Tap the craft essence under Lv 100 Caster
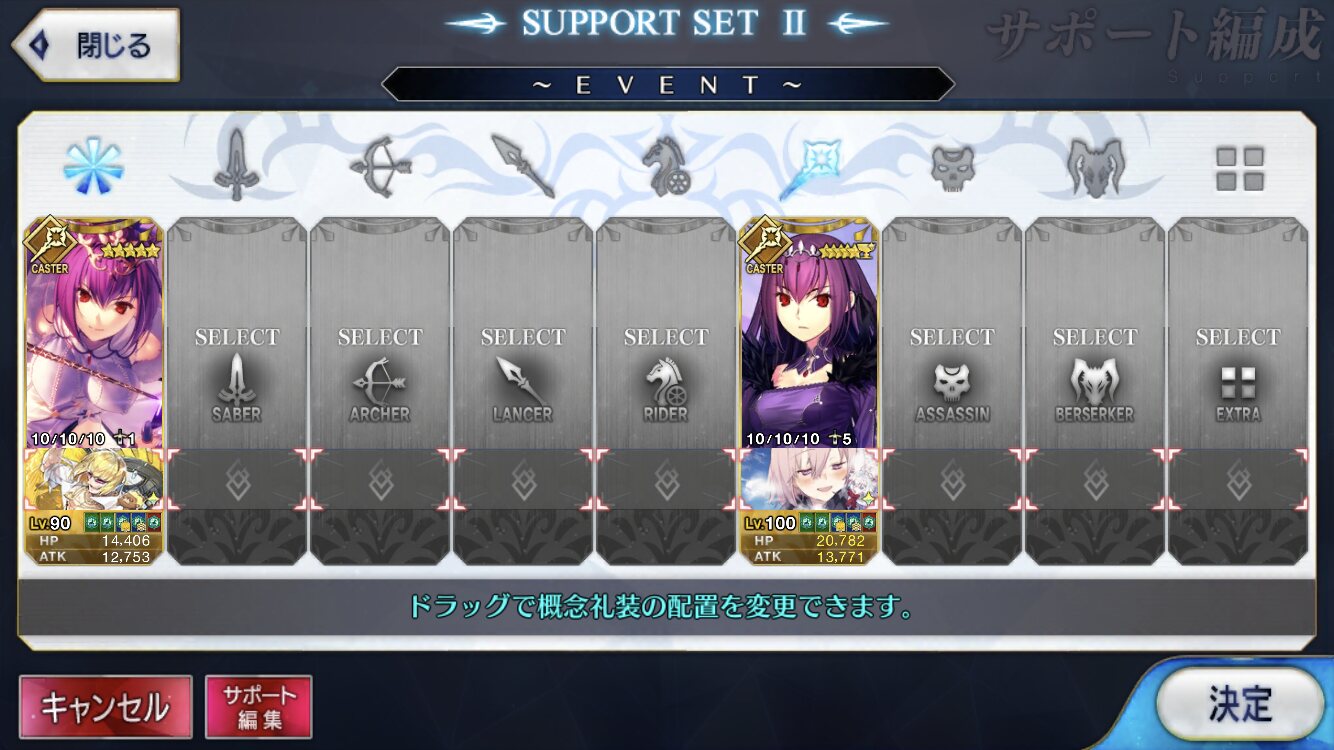This screenshot has height=750, width=1334. tap(809, 479)
